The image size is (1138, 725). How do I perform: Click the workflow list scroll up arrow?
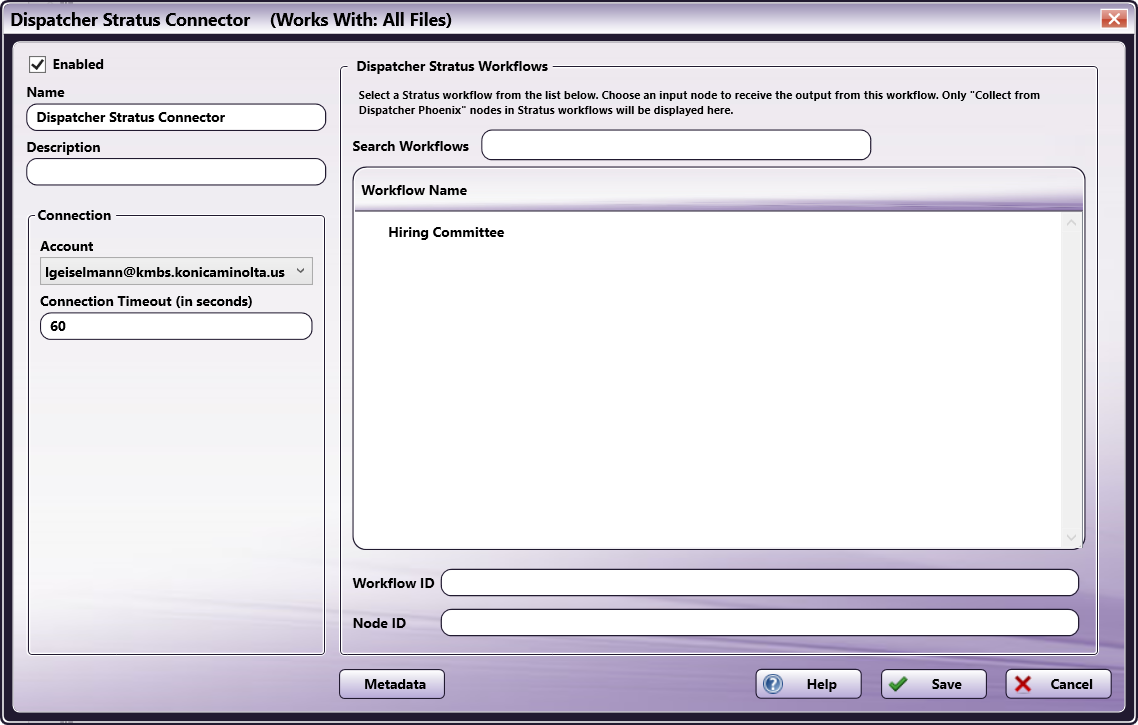pos(1071,223)
